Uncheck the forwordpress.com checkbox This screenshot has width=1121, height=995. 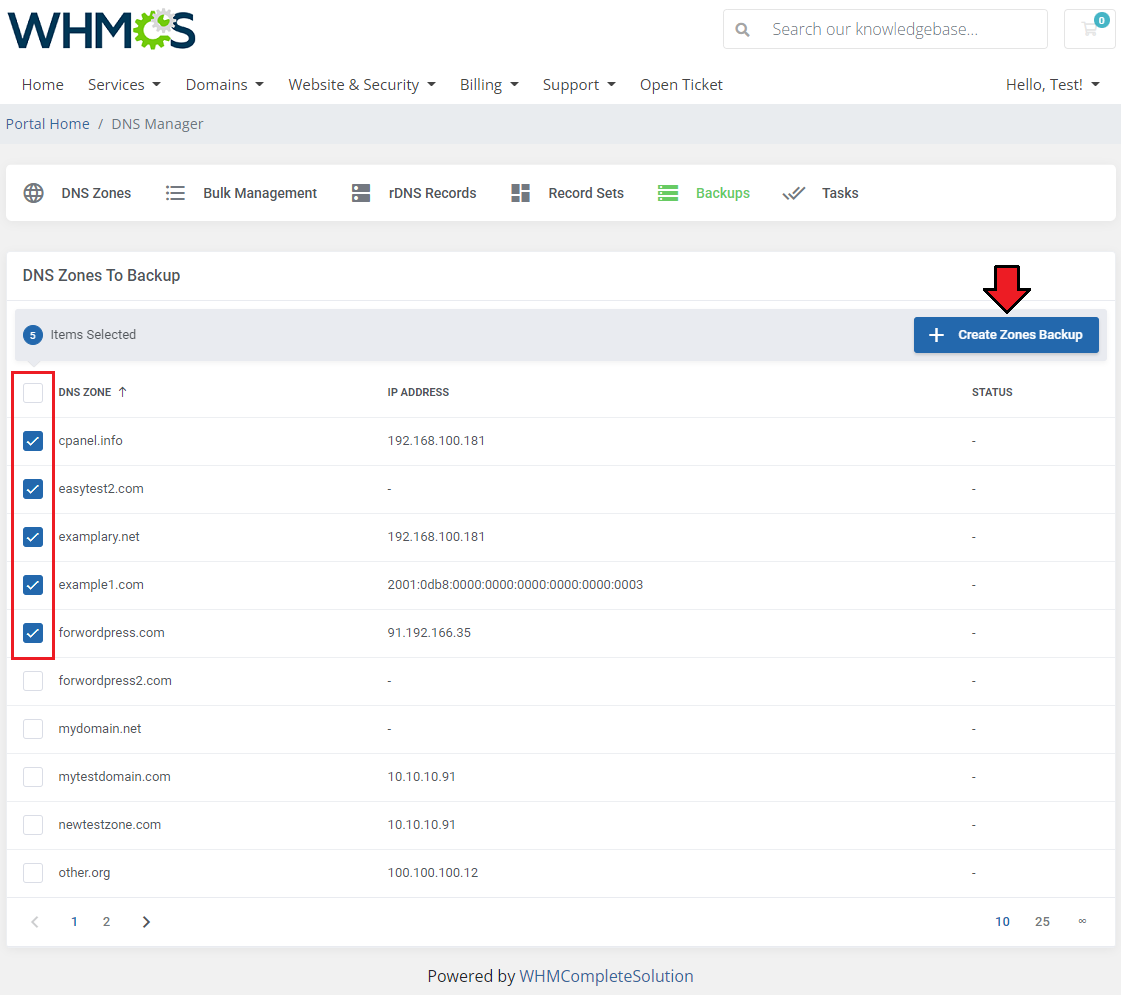click(x=33, y=633)
